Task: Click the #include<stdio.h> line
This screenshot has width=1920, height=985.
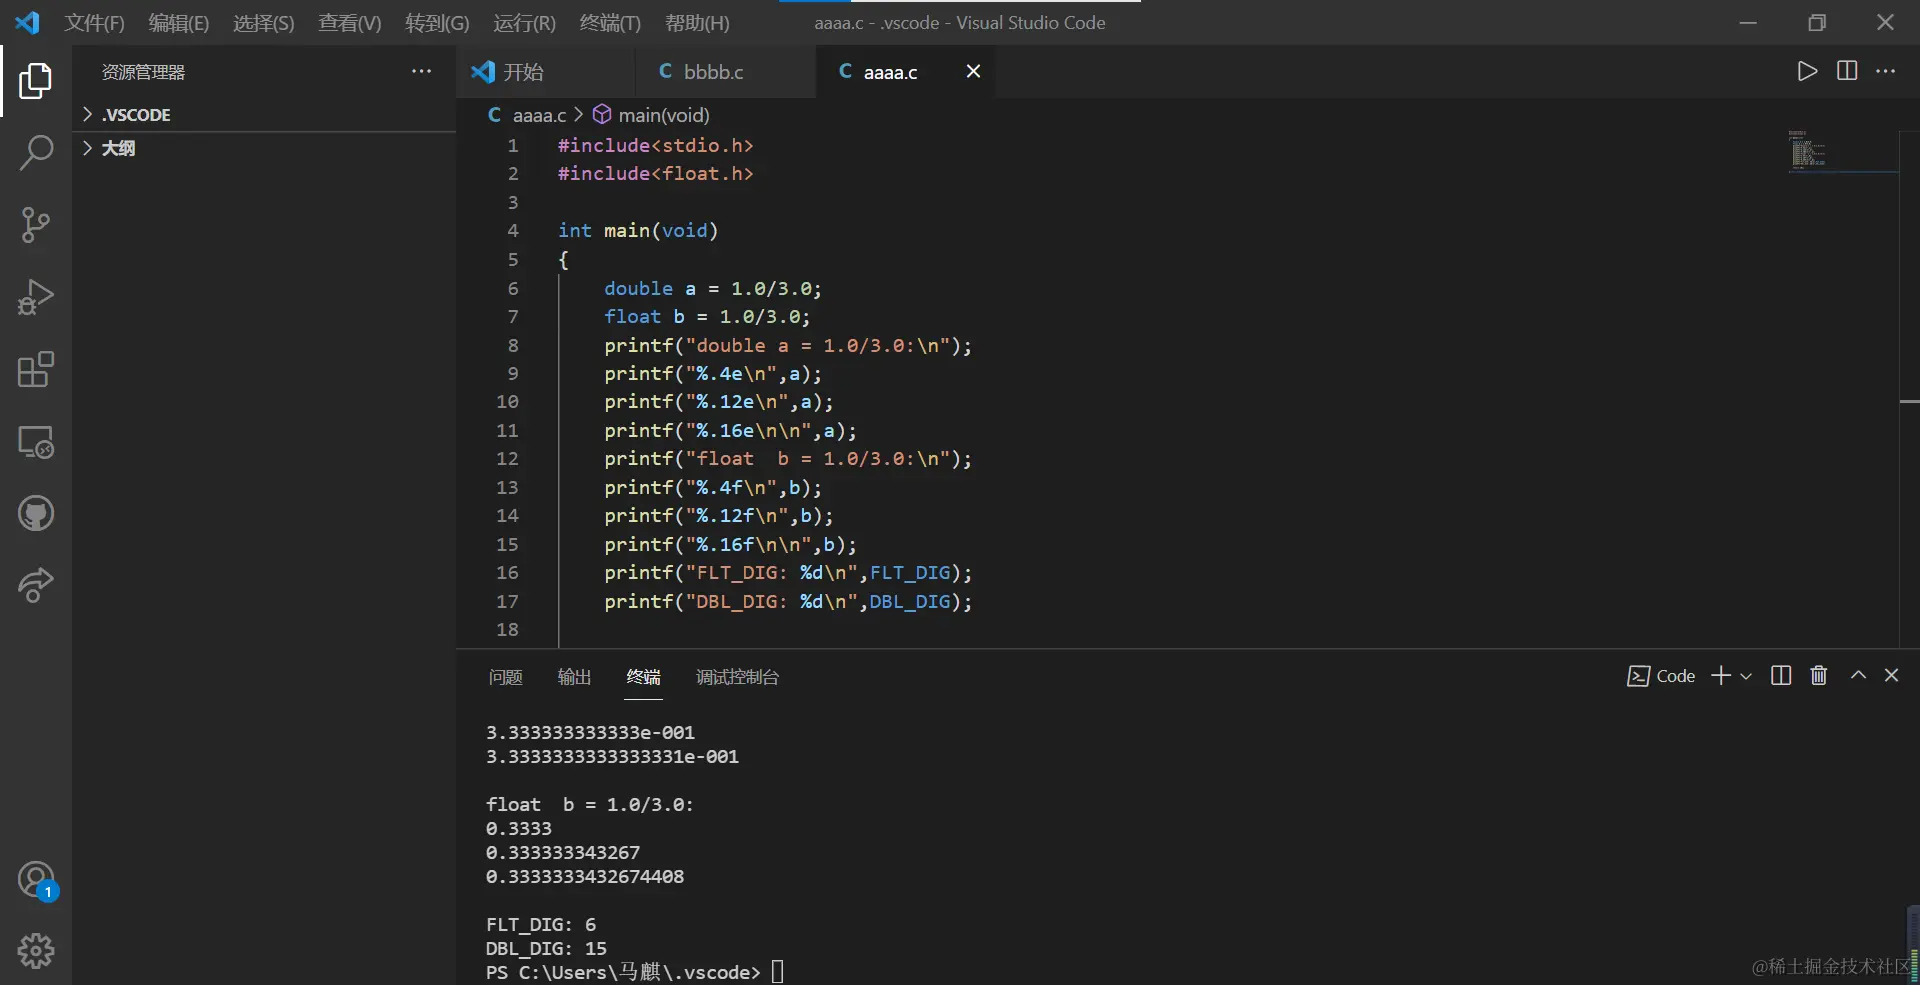Action: pos(656,146)
